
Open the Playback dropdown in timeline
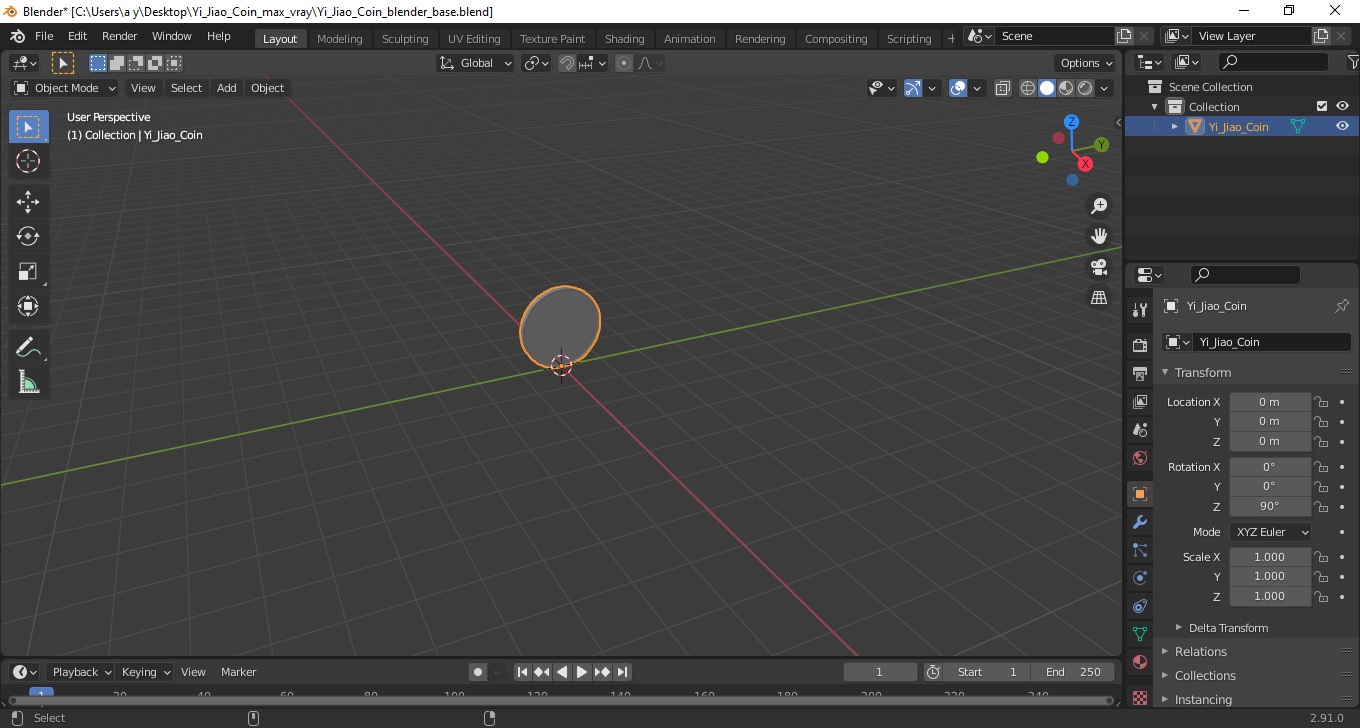82,672
